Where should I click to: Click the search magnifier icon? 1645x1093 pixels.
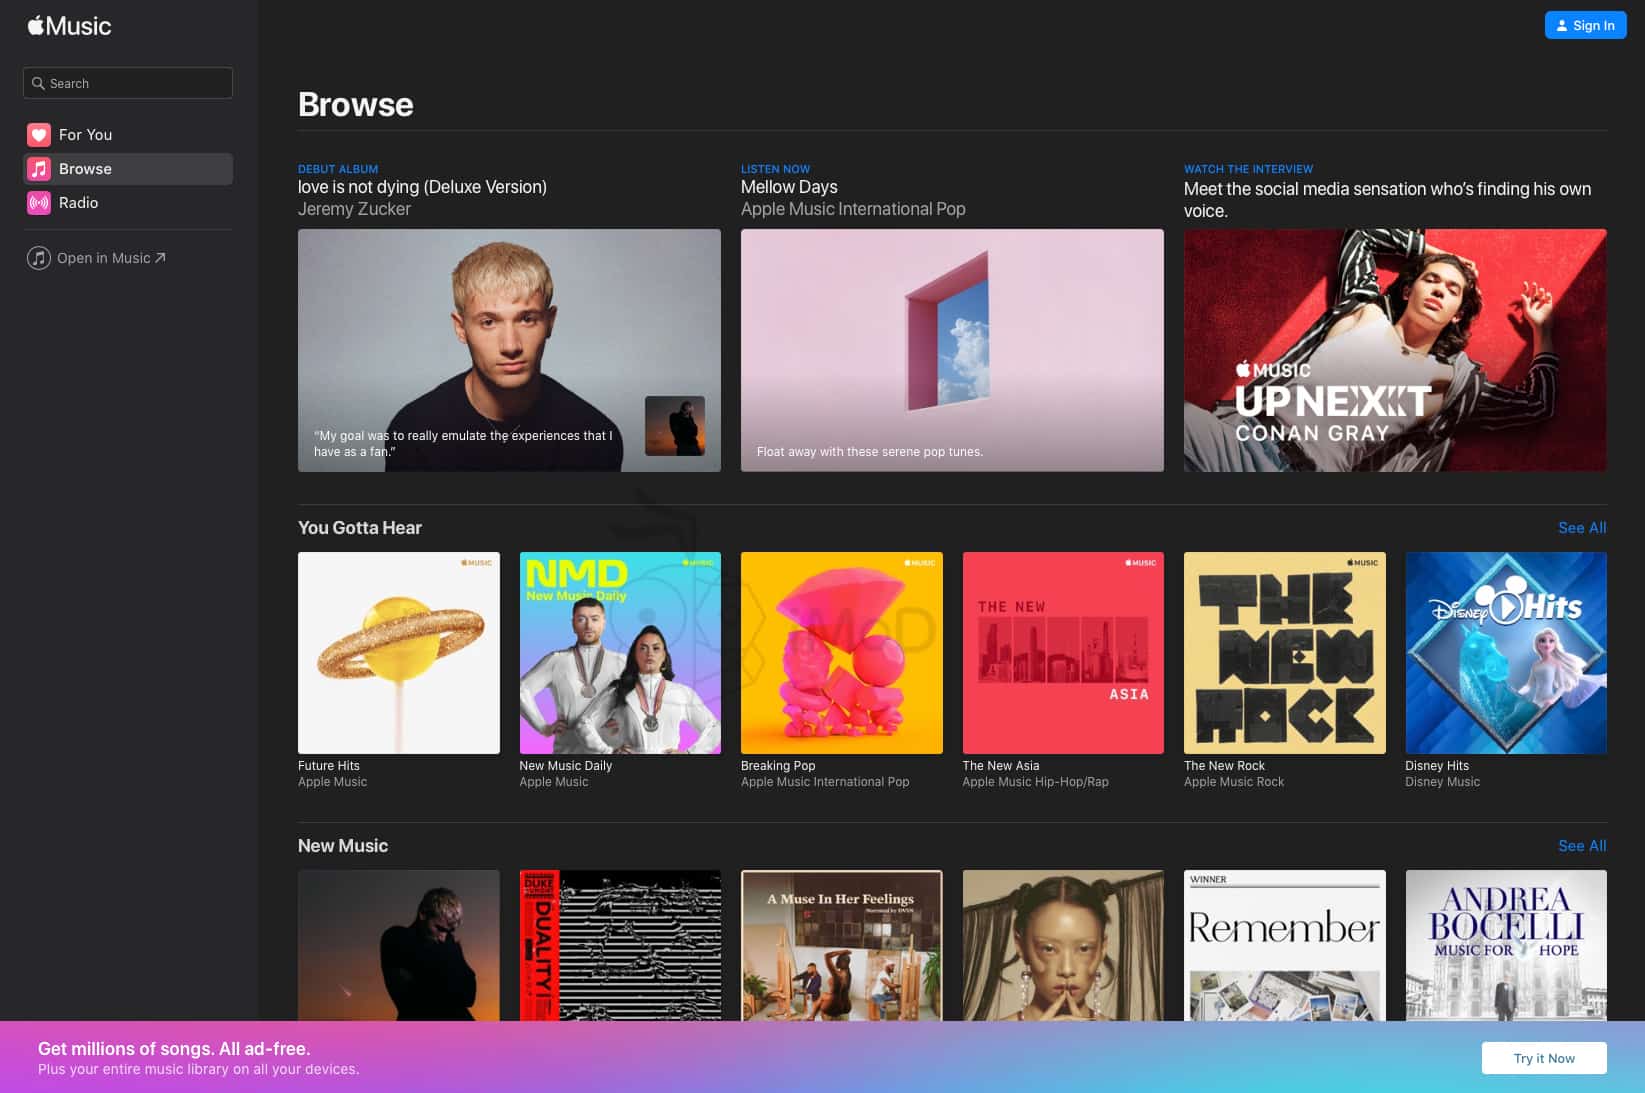pyautogui.click(x=38, y=83)
